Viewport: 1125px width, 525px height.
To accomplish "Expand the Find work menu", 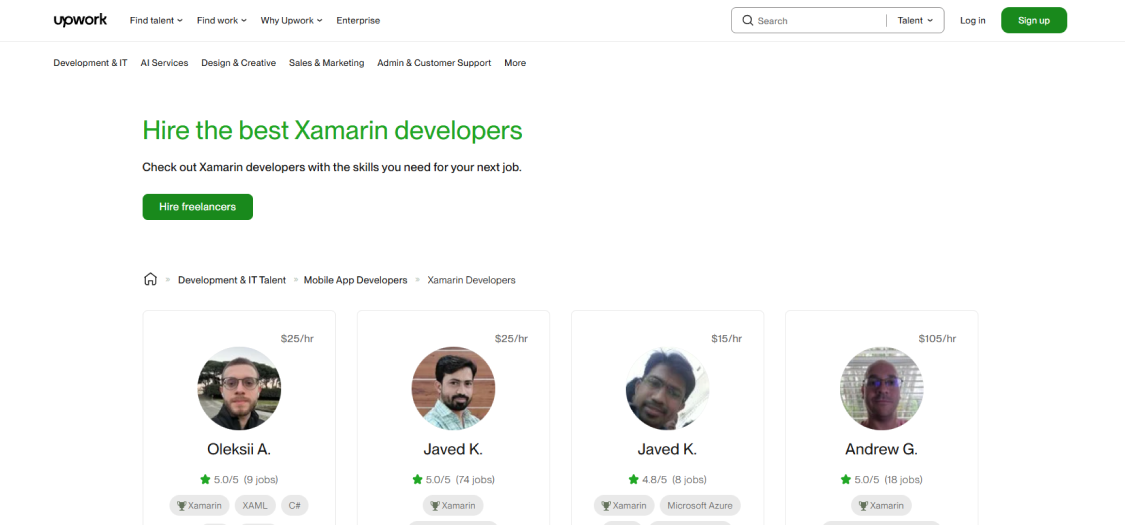I will coord(222,21).
